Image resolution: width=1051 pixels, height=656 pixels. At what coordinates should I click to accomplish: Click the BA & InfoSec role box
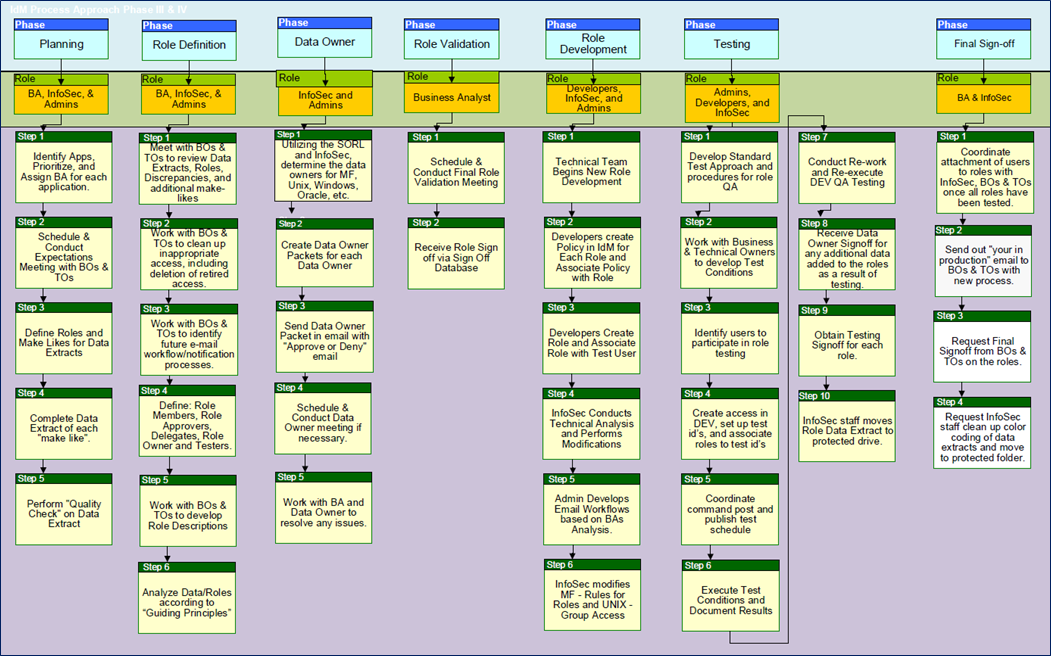[983, 96]
